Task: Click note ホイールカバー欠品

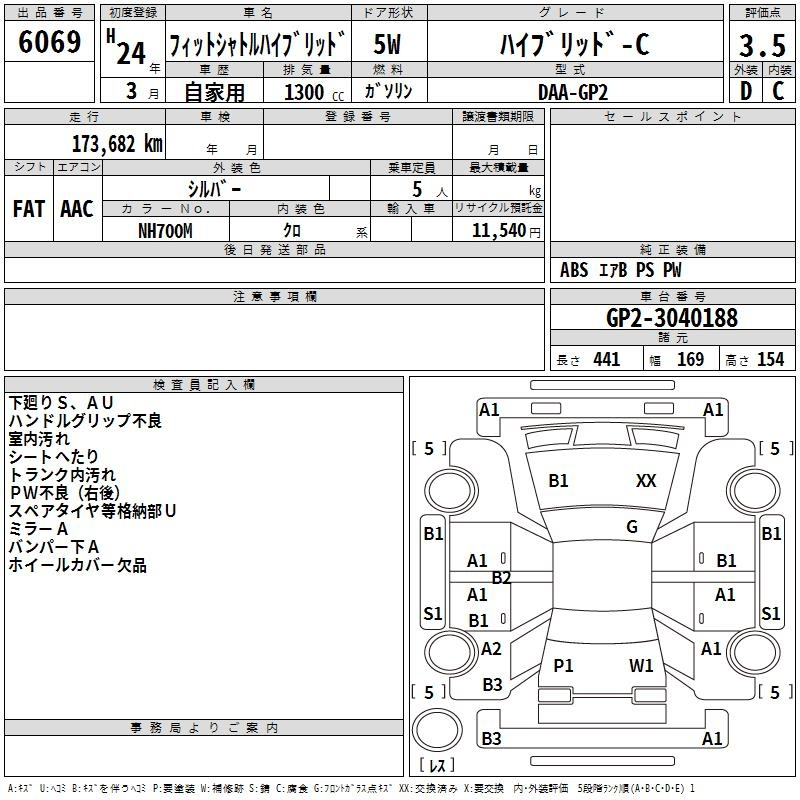Action: 78,565
